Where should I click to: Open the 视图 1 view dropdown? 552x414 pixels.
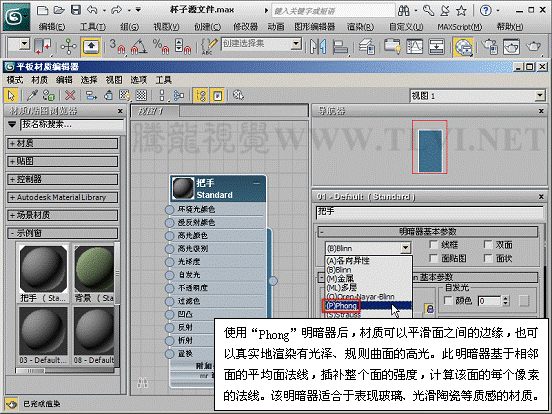[x=540, y=95]
